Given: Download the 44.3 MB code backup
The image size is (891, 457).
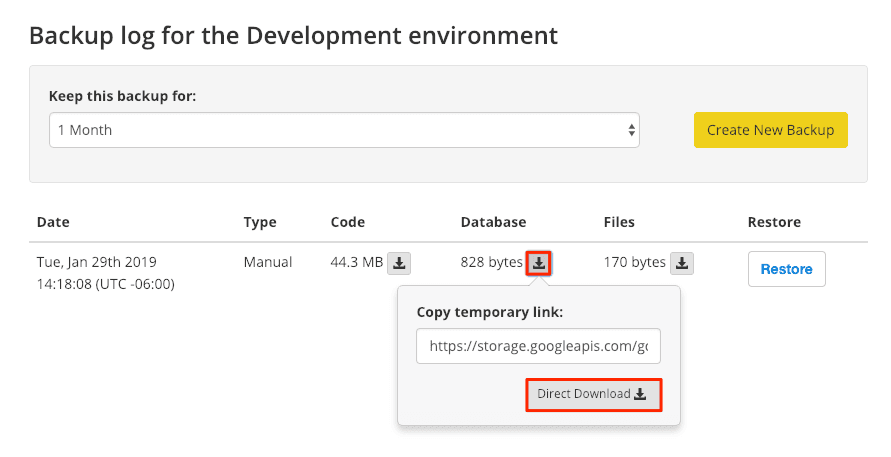Looking at the screenshot, I should coord(399,263).
